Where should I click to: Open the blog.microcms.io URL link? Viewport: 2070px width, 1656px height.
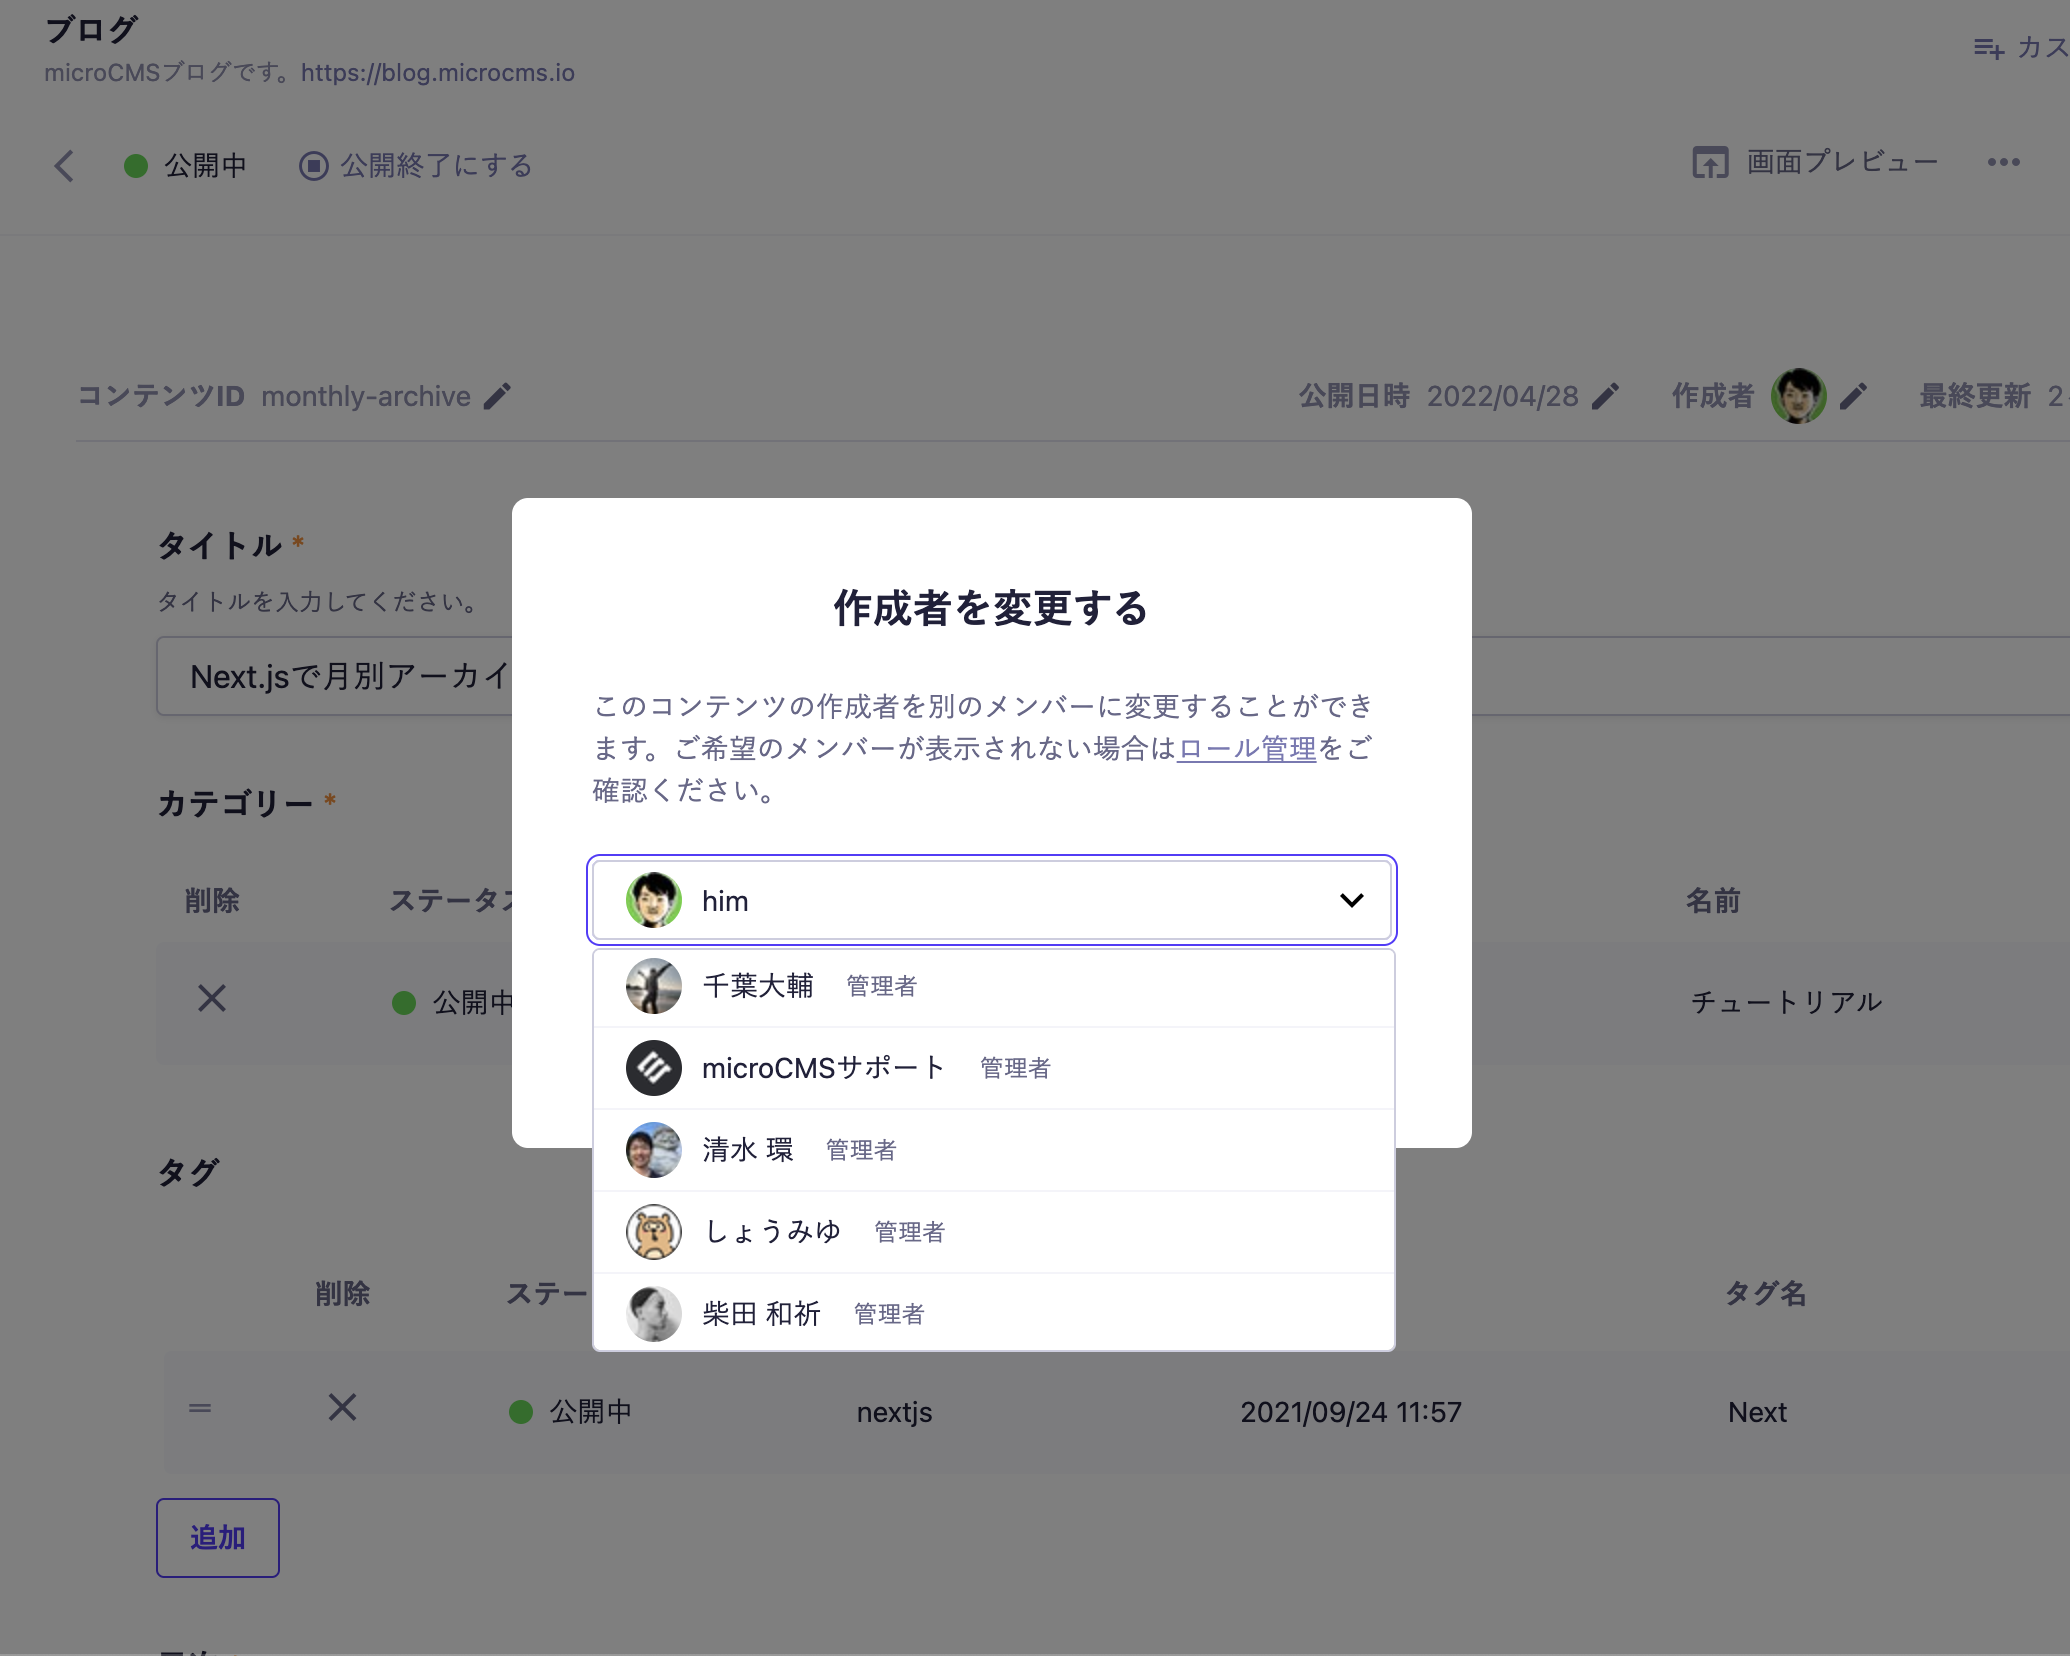(x=437, y=73)
